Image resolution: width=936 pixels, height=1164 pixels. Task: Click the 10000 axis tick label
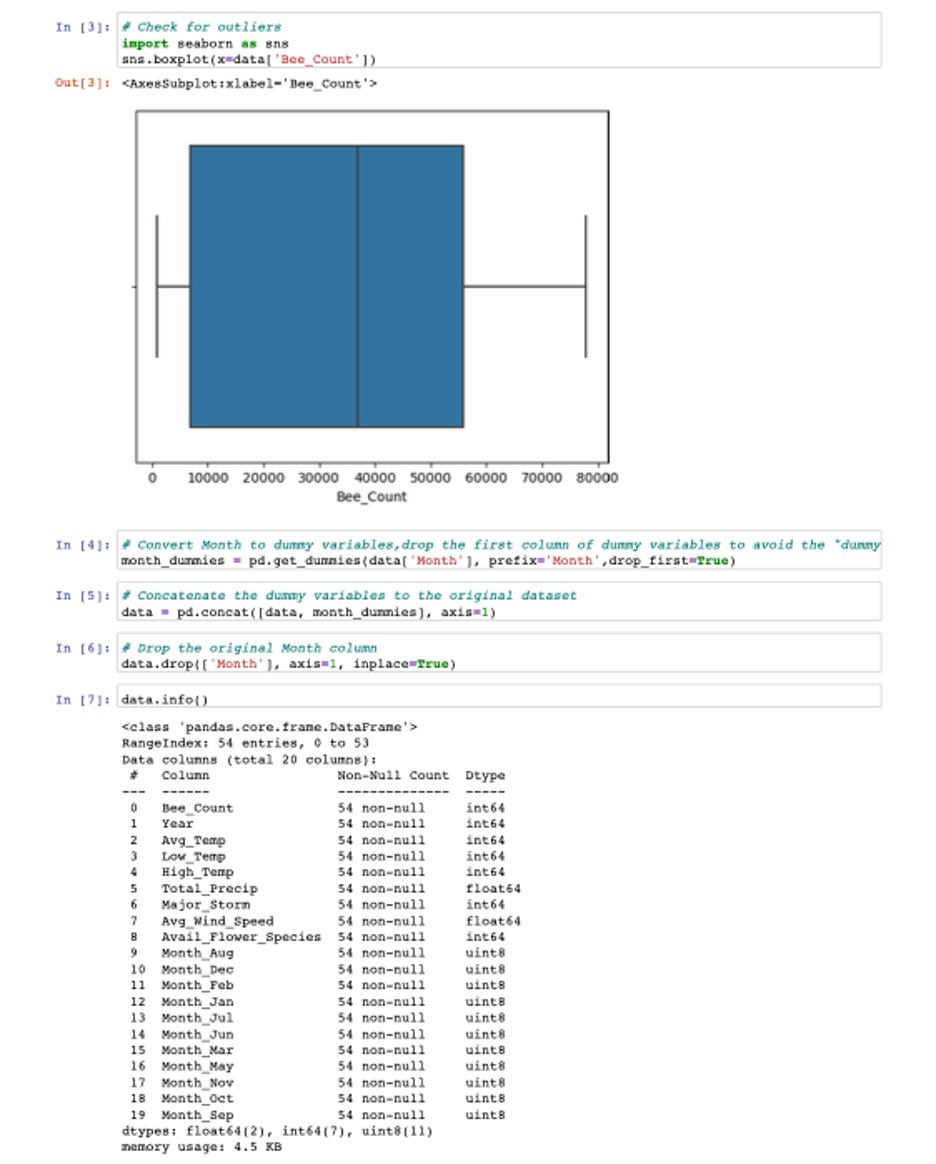click(x=208, y=477)
